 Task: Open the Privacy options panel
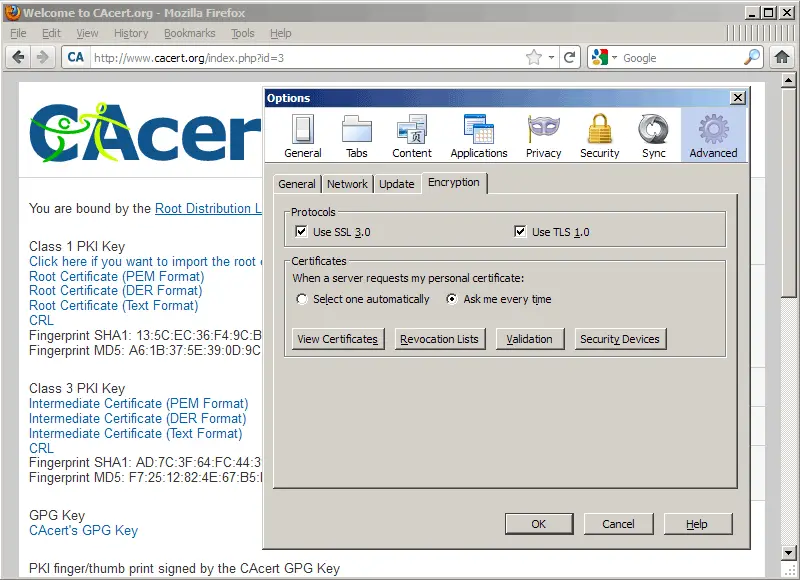pos(543,136)
